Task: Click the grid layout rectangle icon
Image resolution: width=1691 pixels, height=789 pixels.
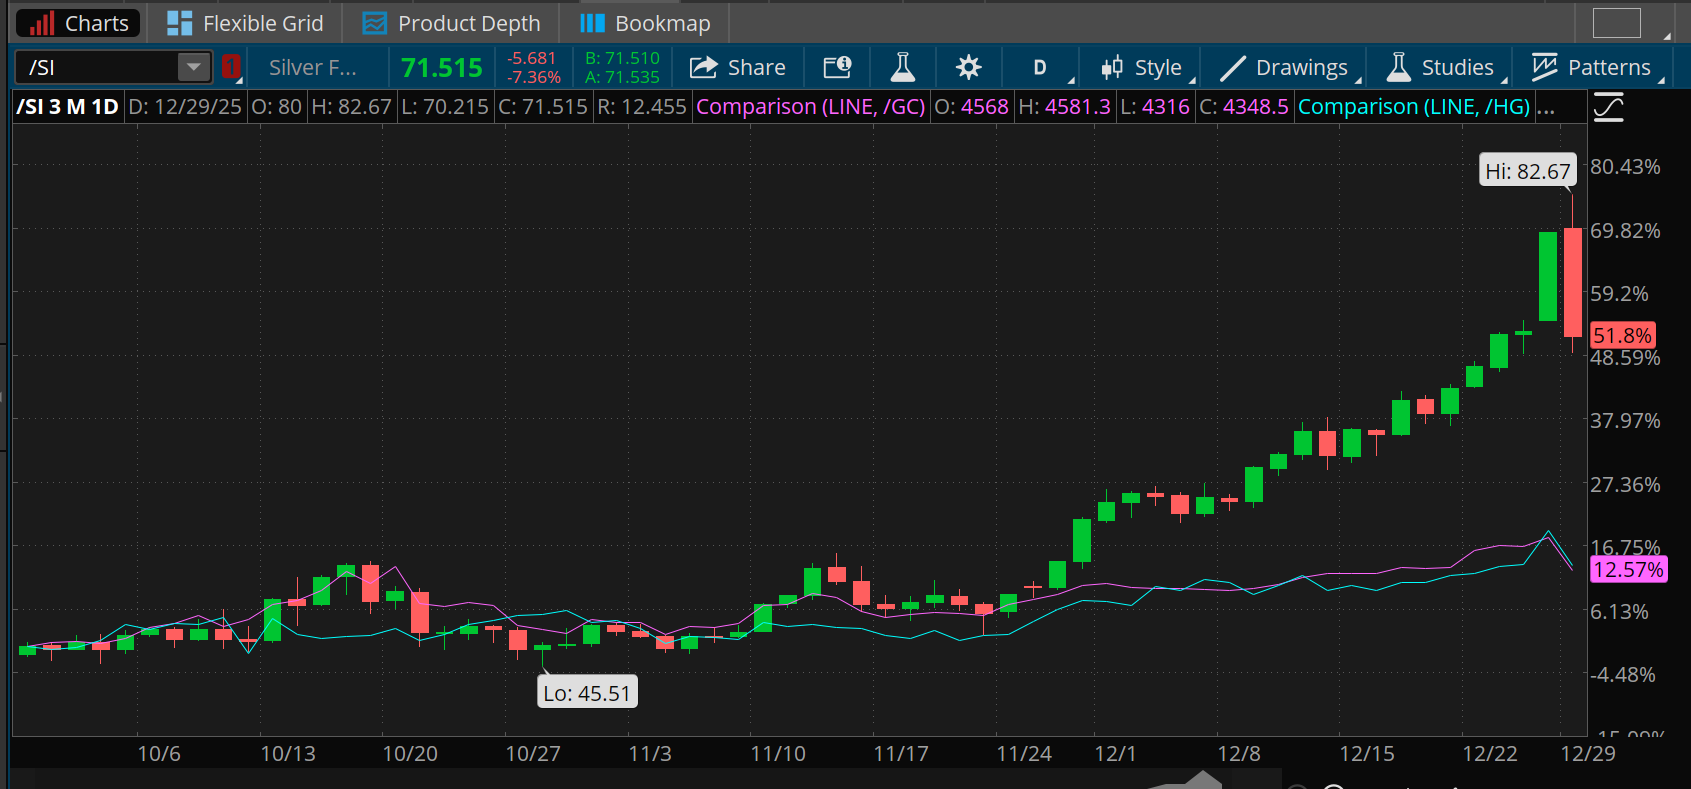Action: [1616, 22]
